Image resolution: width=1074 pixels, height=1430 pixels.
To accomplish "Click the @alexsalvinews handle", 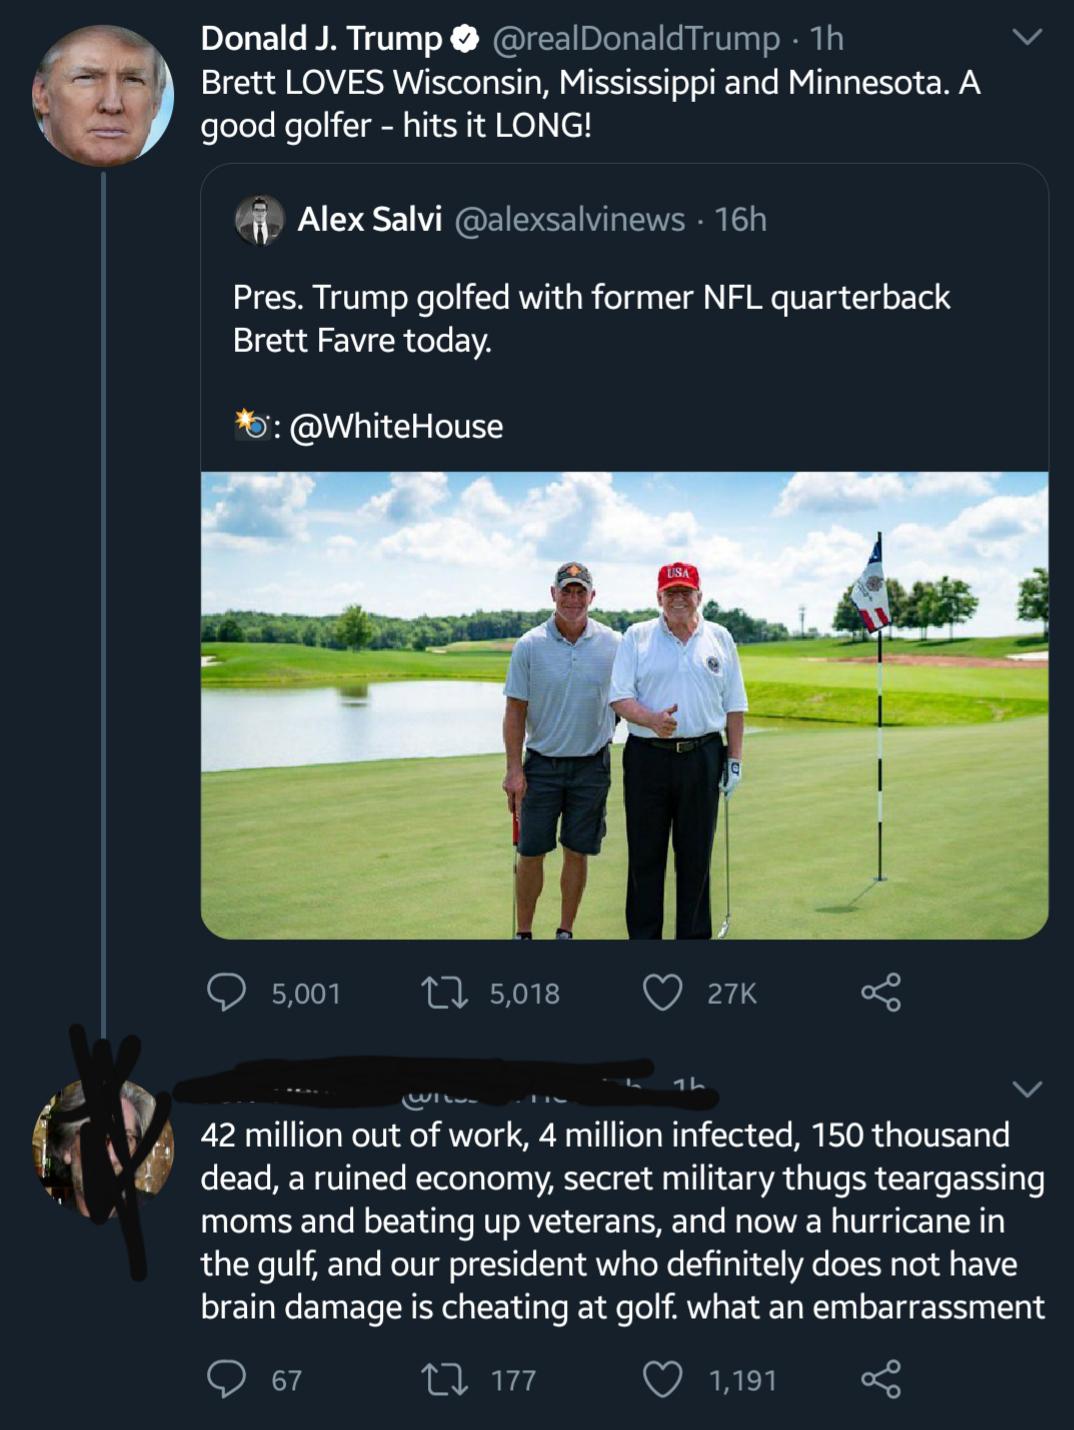I will tap(570, 220).
